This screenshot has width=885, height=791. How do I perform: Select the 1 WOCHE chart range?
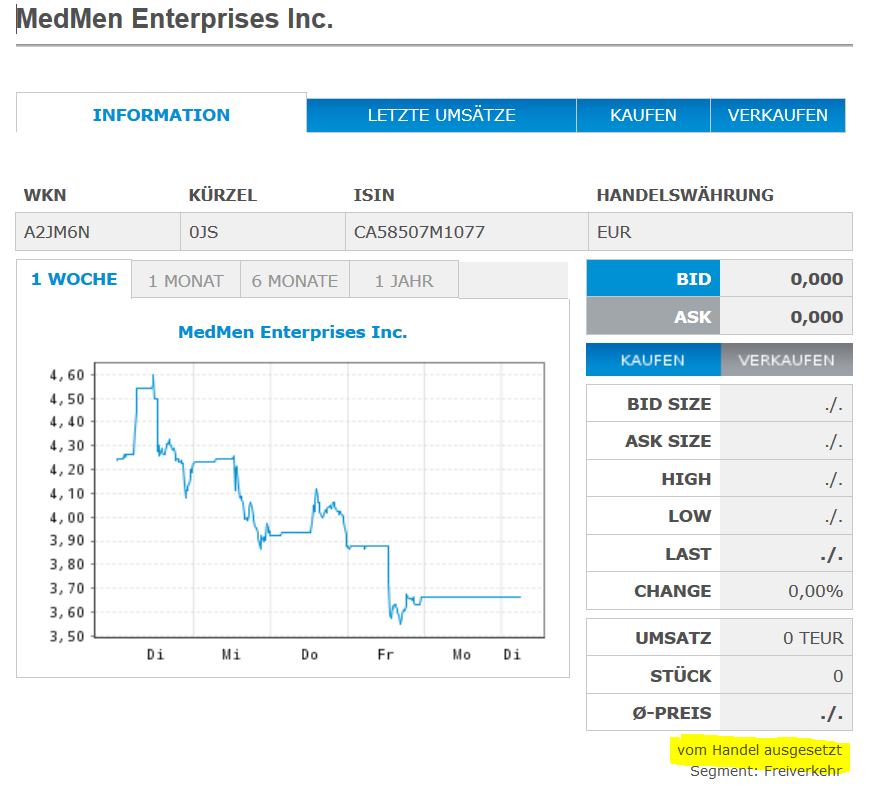click(74, 280)
